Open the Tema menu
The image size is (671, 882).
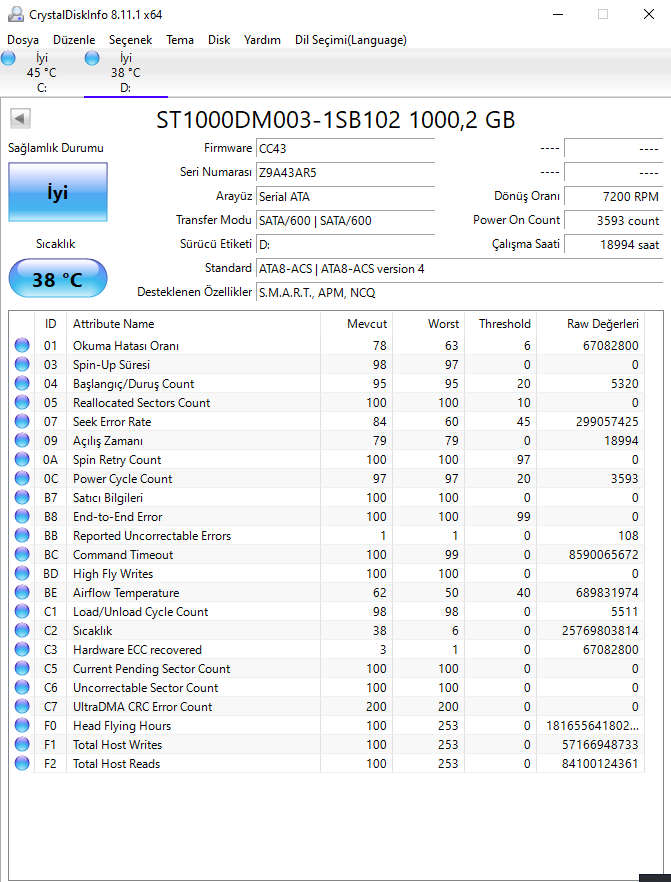(180, 40)
